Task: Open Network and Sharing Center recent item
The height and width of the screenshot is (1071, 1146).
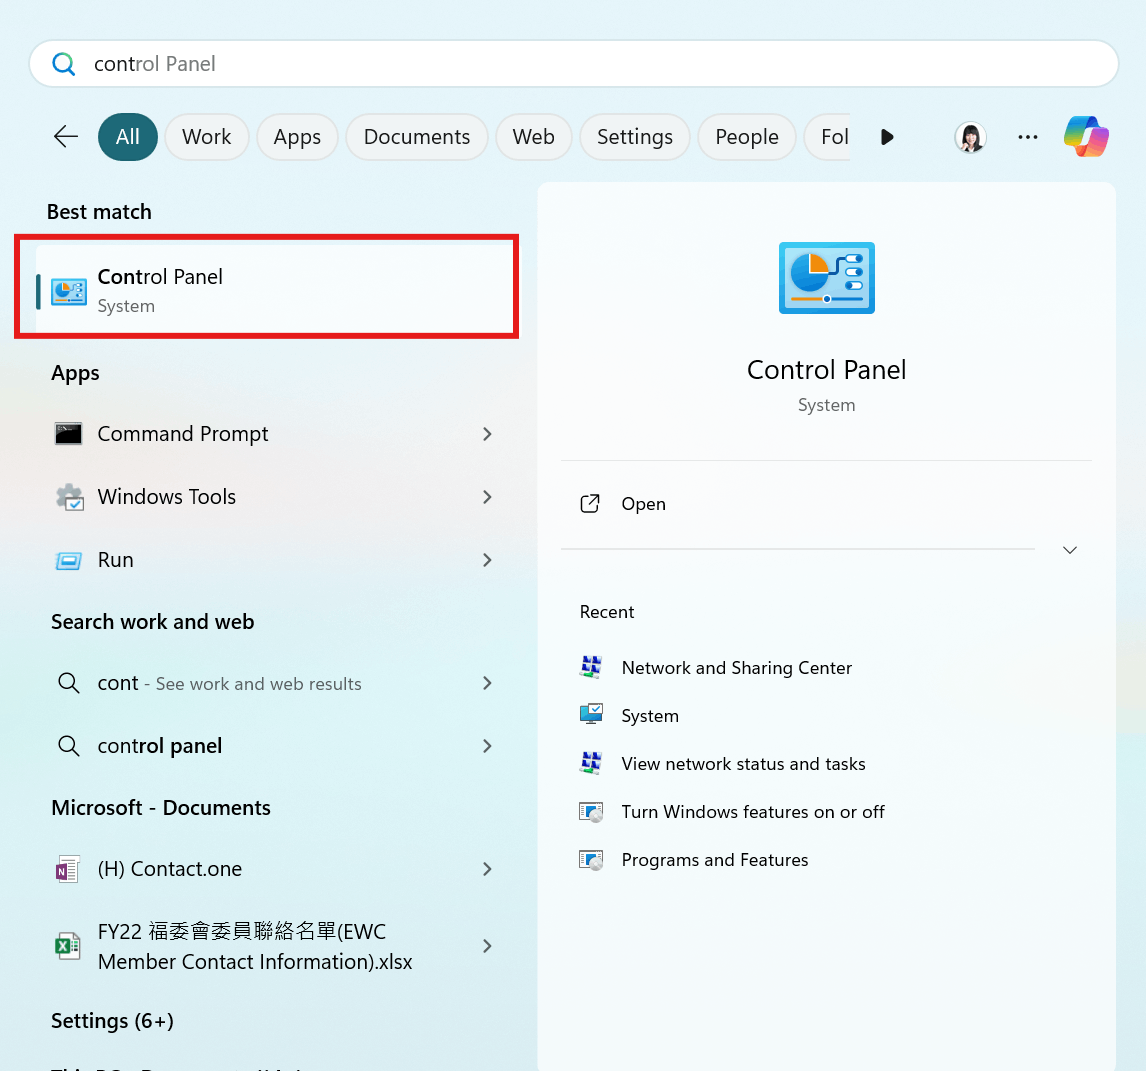Action: [x=737, y=667]
